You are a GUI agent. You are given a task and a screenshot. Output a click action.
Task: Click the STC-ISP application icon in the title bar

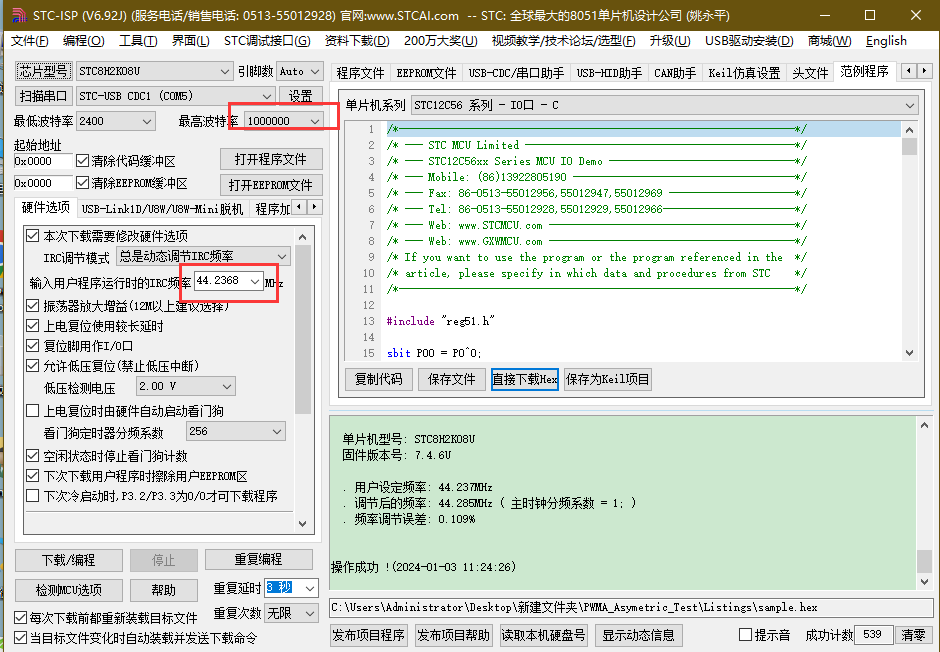pos(11,15)
